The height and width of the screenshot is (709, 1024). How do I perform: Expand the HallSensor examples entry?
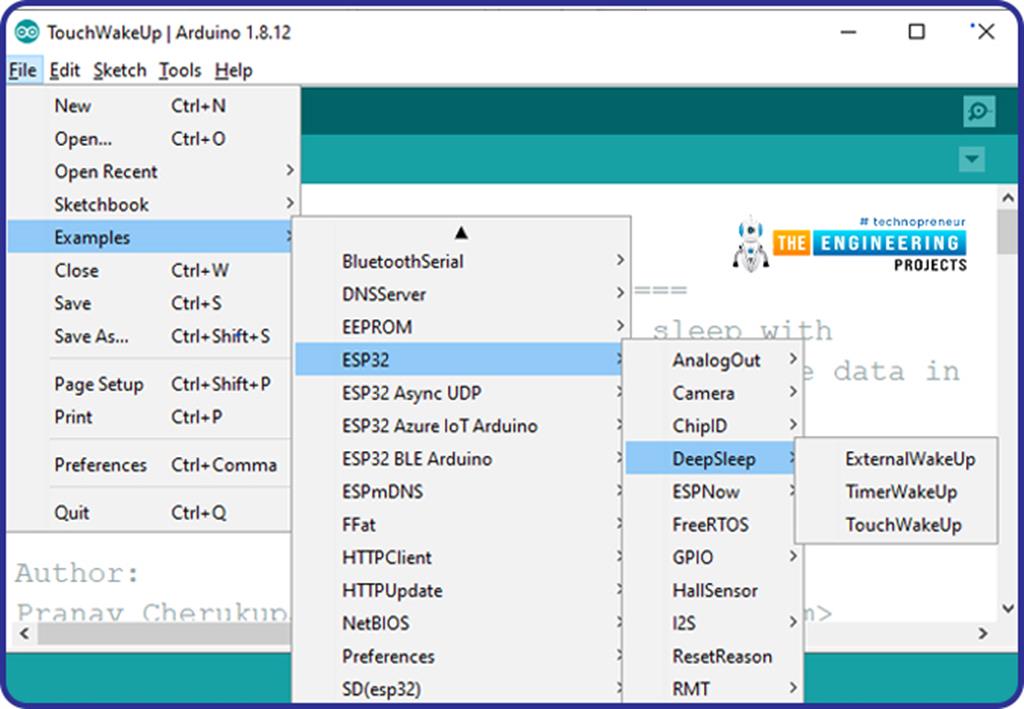tap(715, 591)
